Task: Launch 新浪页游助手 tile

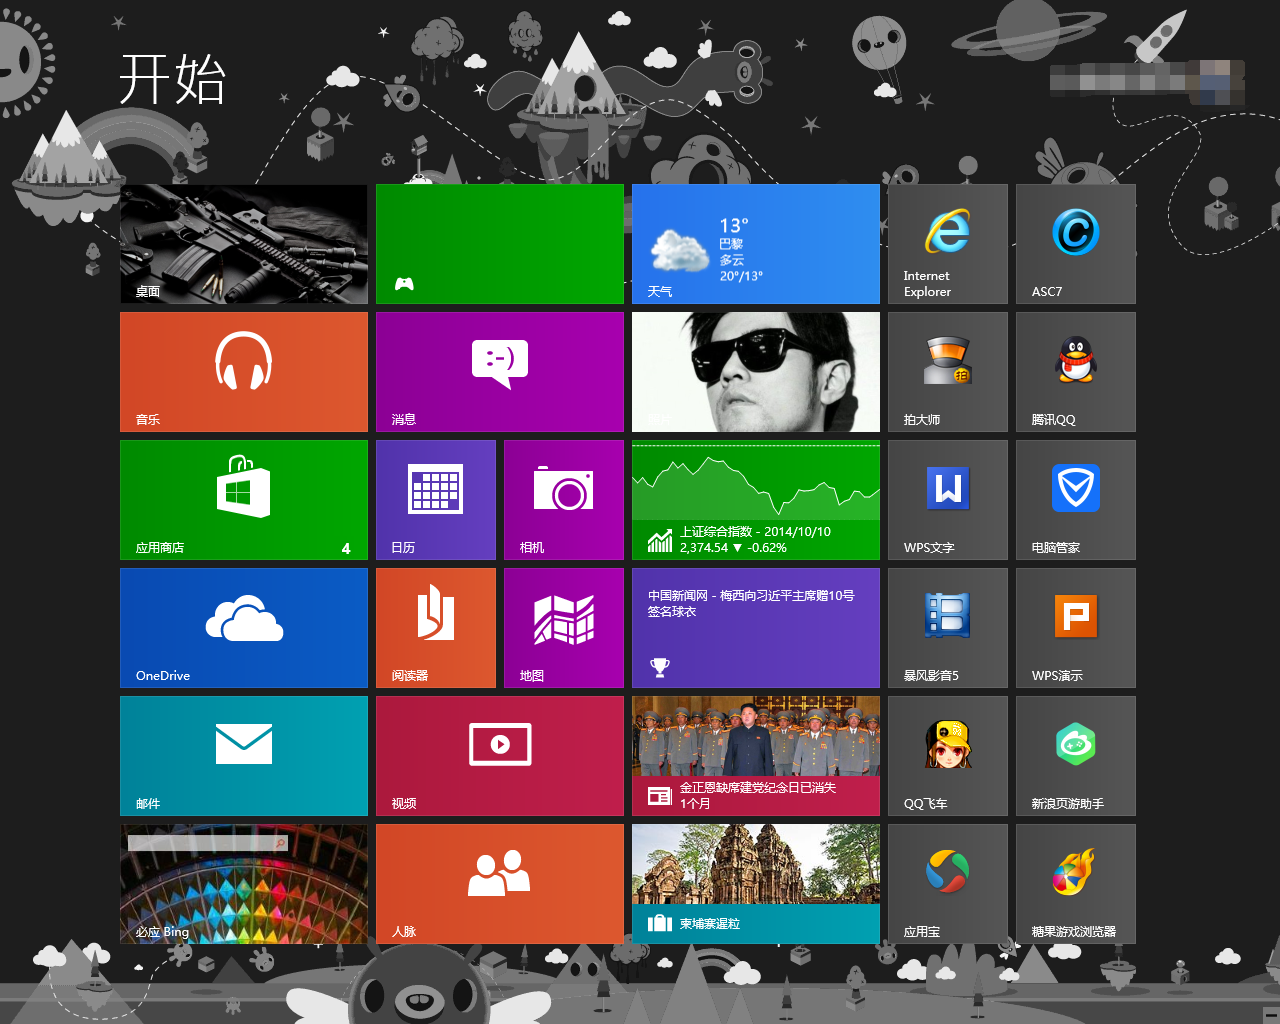Action: (x=1076, y=756)
